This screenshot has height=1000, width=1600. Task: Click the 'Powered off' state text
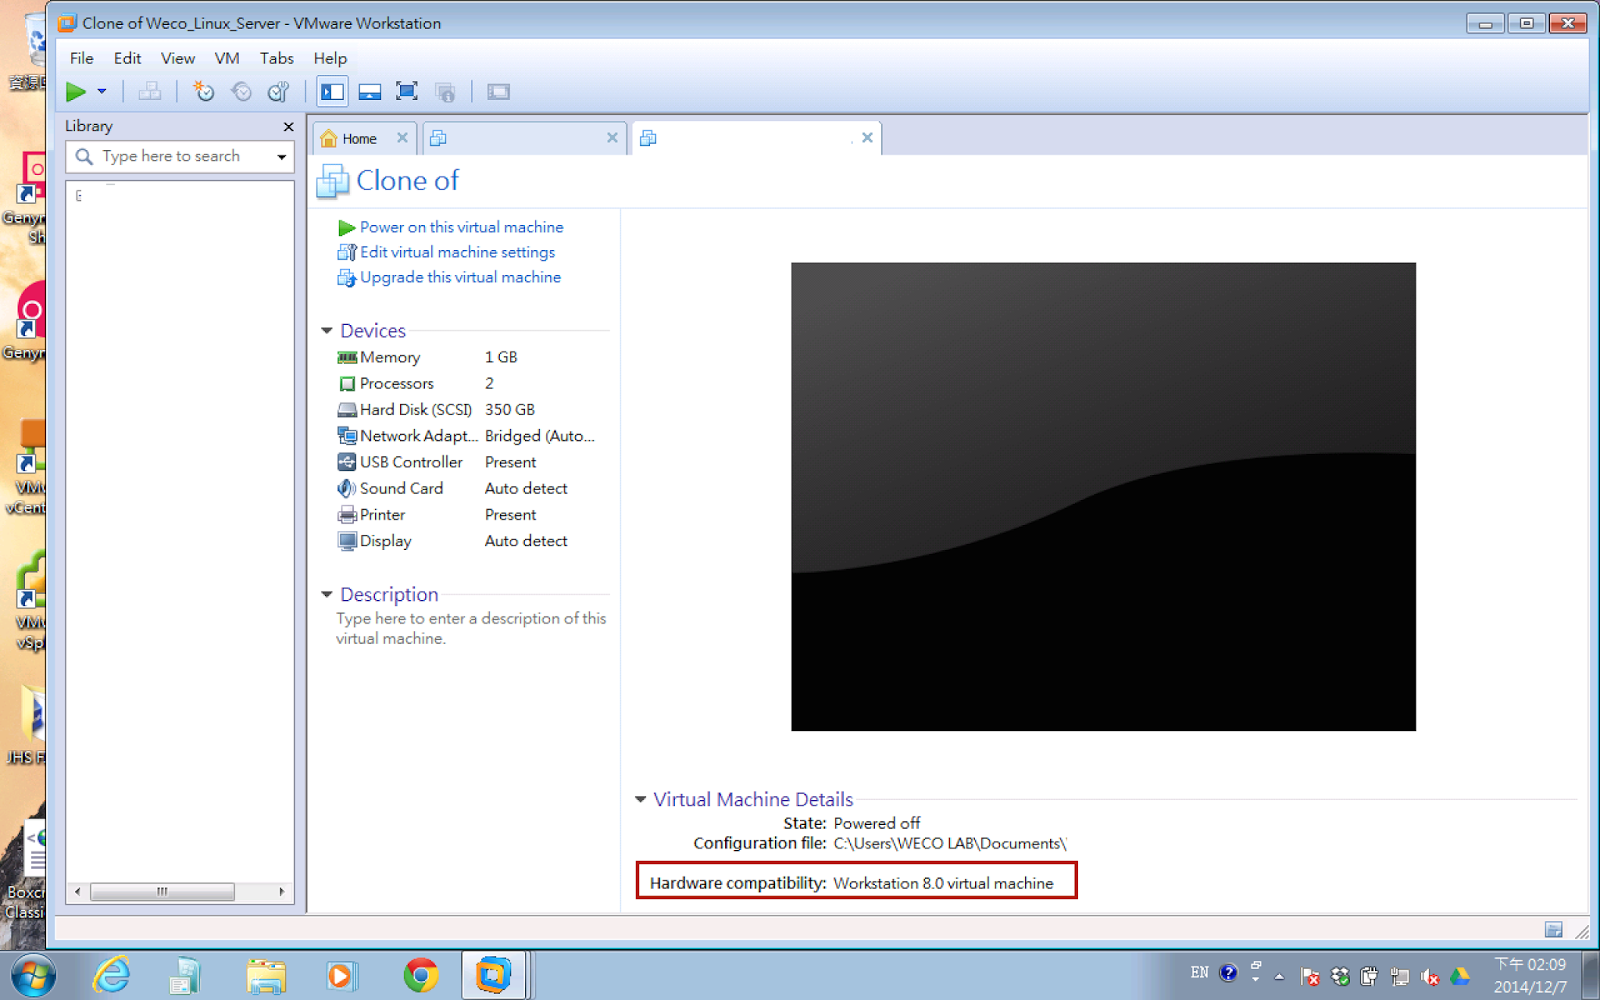tap(877, 823)
